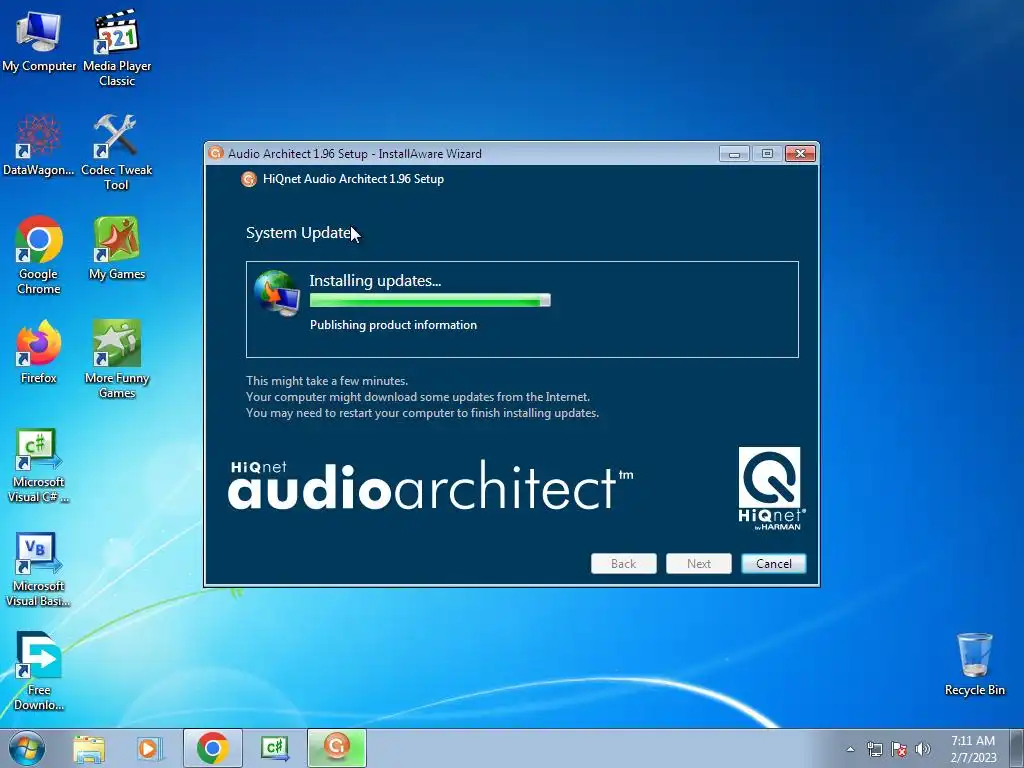Click the setup window title bar icon
1024x768 pixels.
click(216, 153)
